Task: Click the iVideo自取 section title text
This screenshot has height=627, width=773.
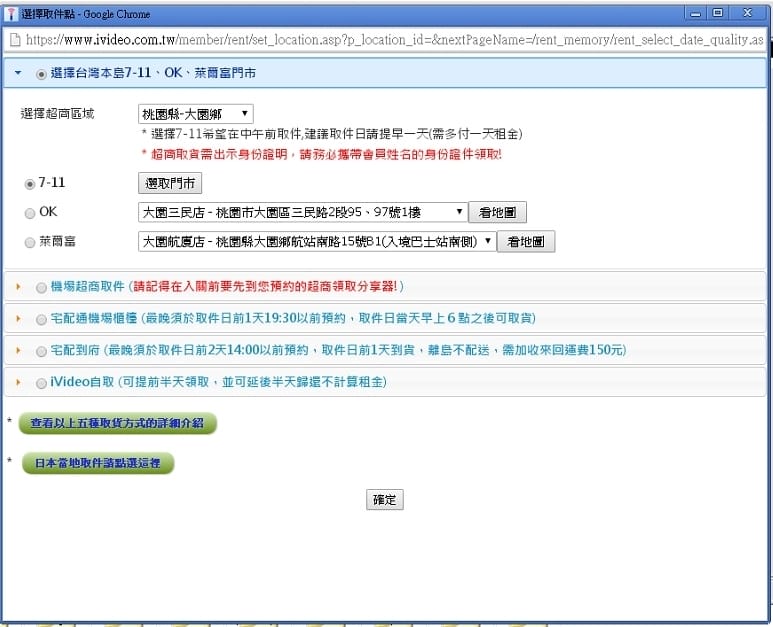Action: (x=218, y=382)
